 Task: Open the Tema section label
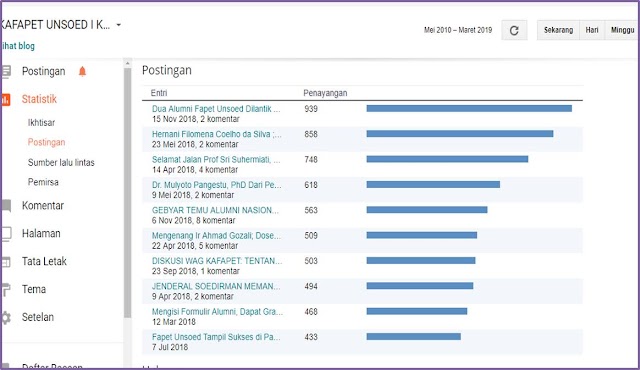tap(34, 289)
